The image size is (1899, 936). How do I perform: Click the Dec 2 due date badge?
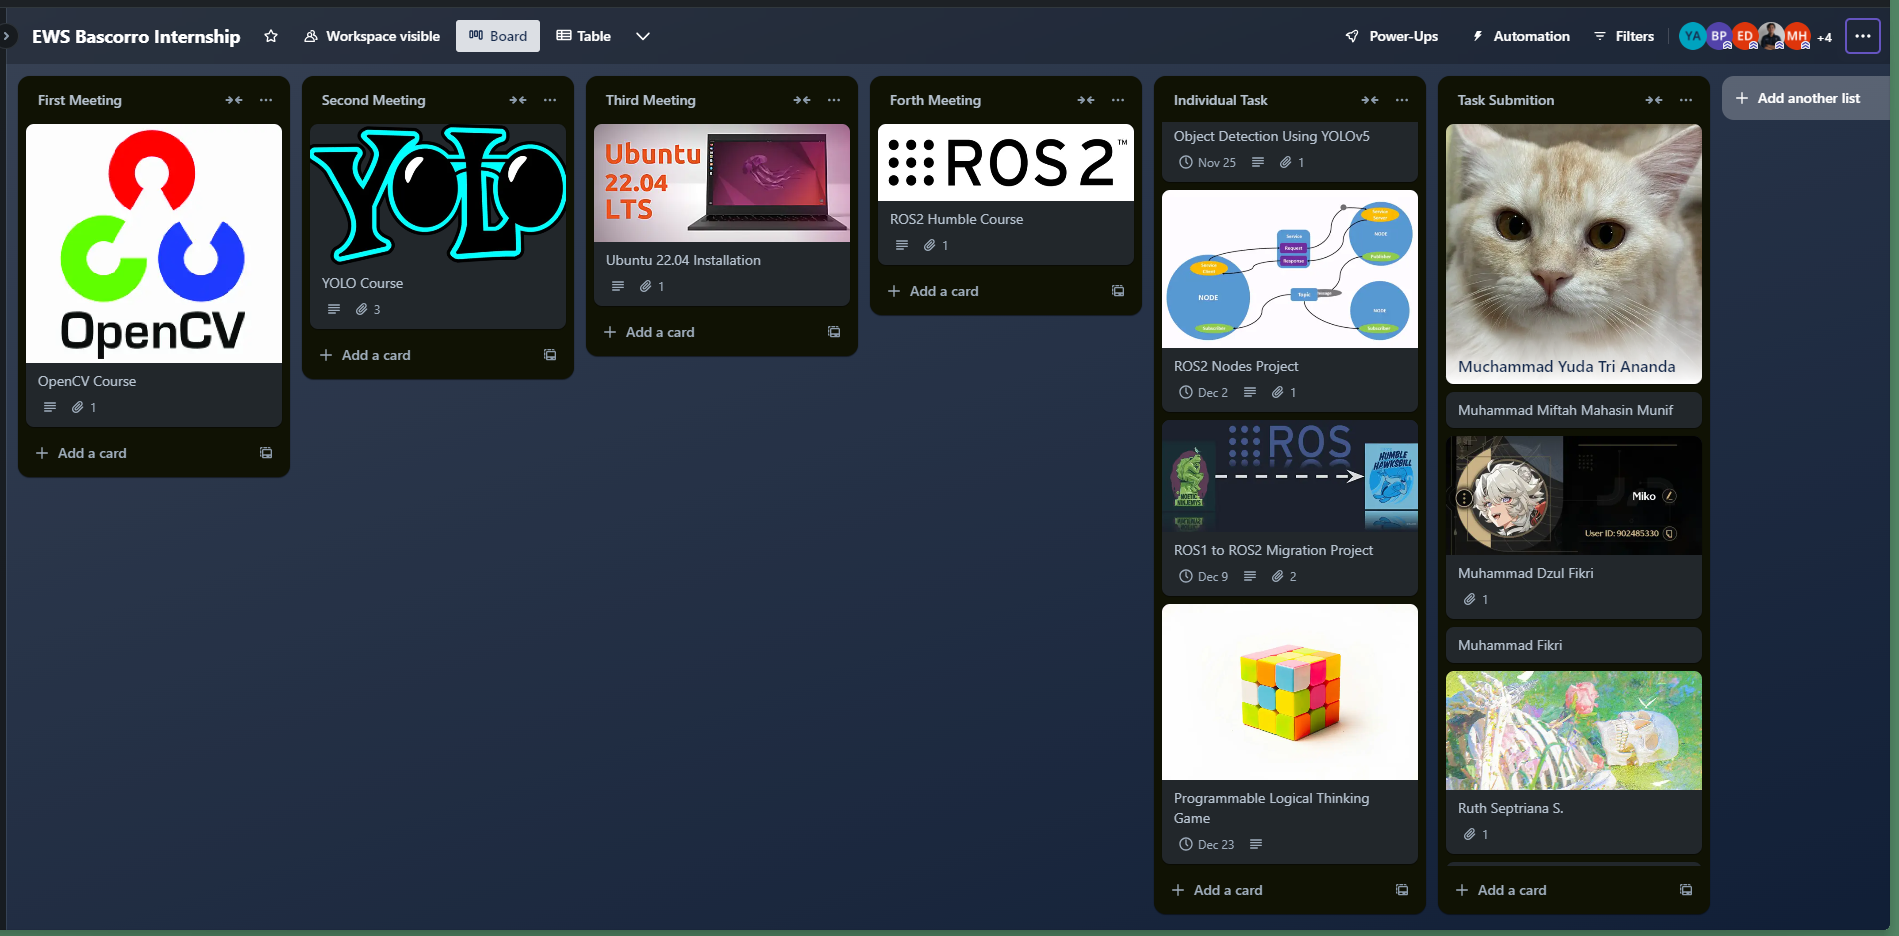tap(1204, 392)
